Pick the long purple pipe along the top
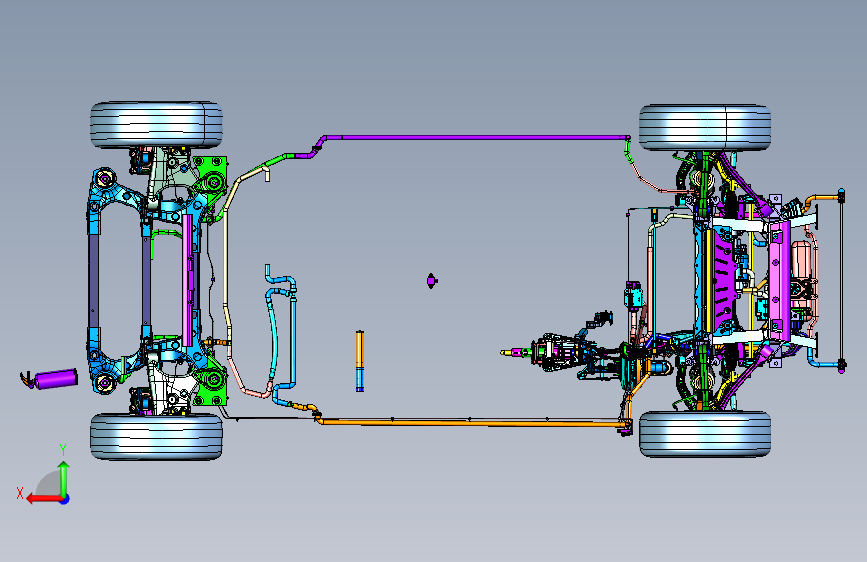The width and height of the screenshot is (867, 562). tap(476, 137)
